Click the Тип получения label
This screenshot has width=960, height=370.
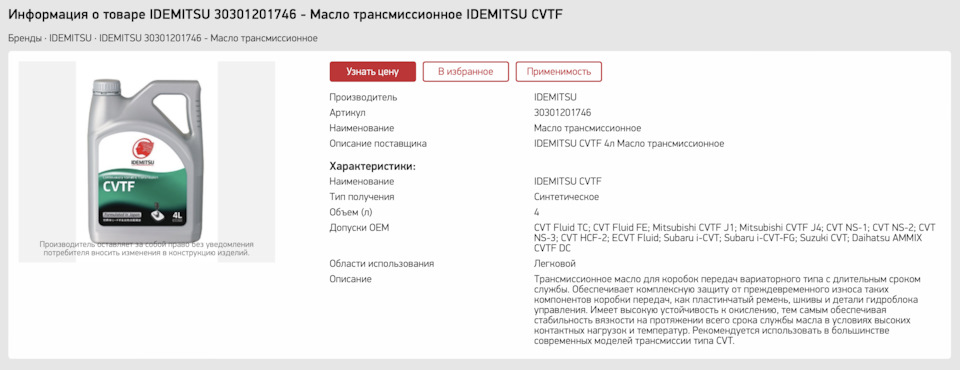point(362,197)
